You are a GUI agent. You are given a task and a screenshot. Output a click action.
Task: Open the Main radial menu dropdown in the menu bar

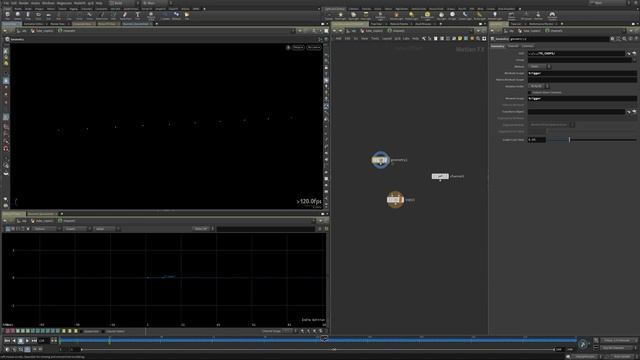(157, 3)
